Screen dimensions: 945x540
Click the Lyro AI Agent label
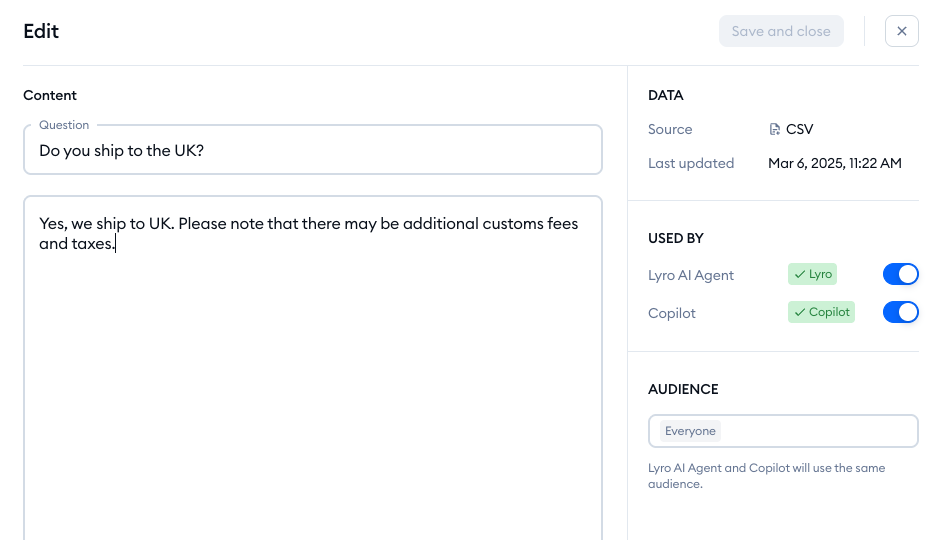691,275
